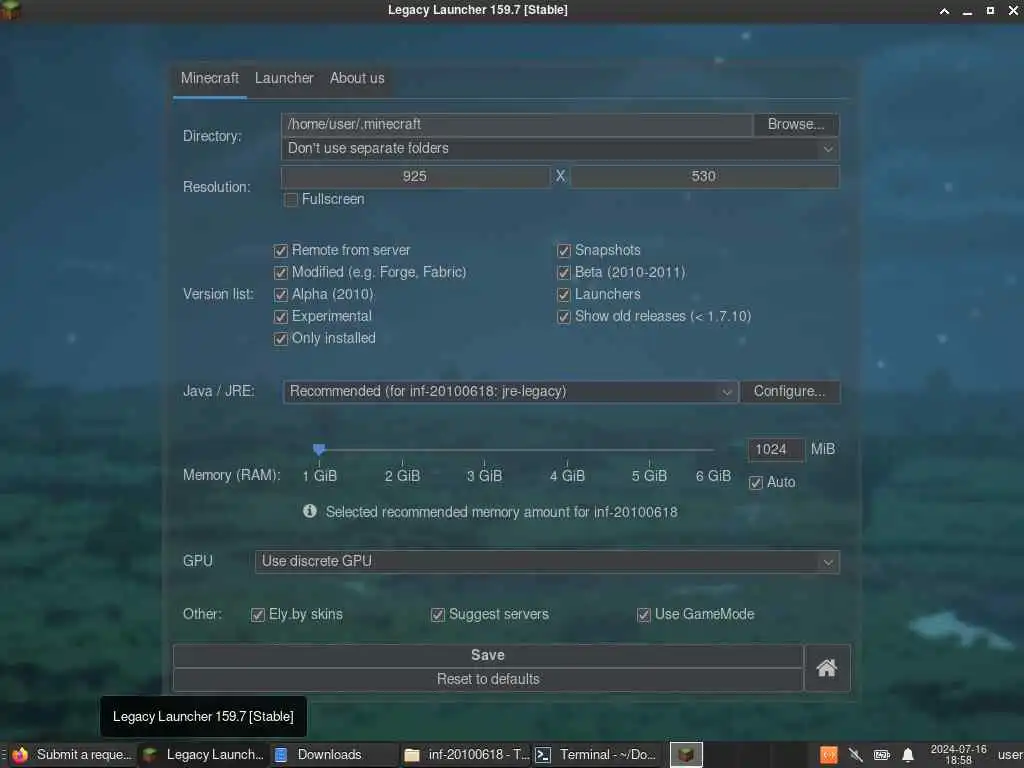Switch to Terminal taskbar item
Screen dimensions: 1024x768
597,755
